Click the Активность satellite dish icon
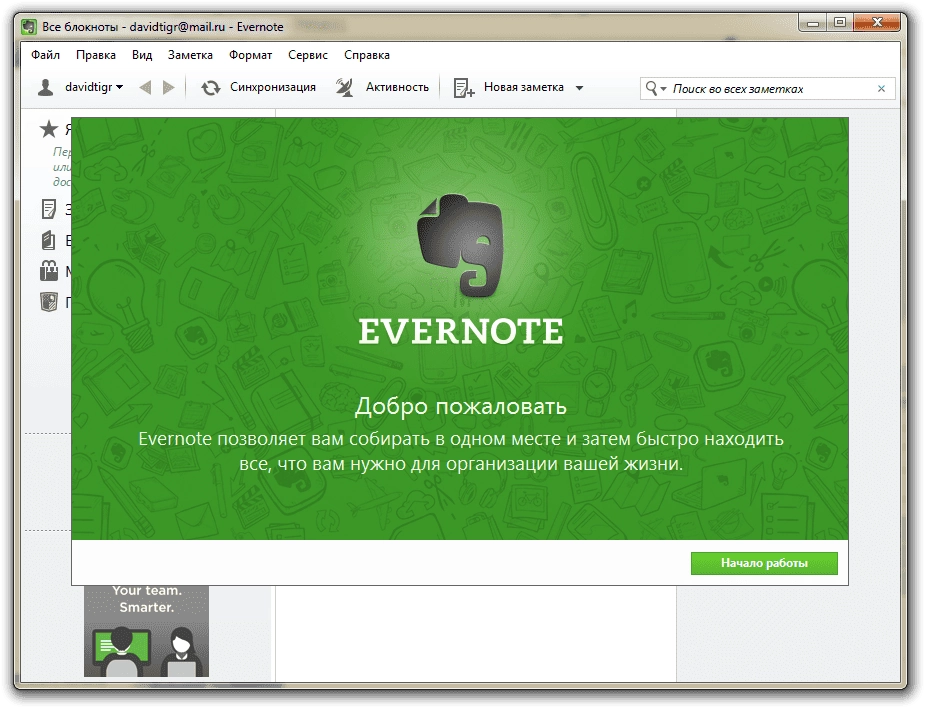 345,88
